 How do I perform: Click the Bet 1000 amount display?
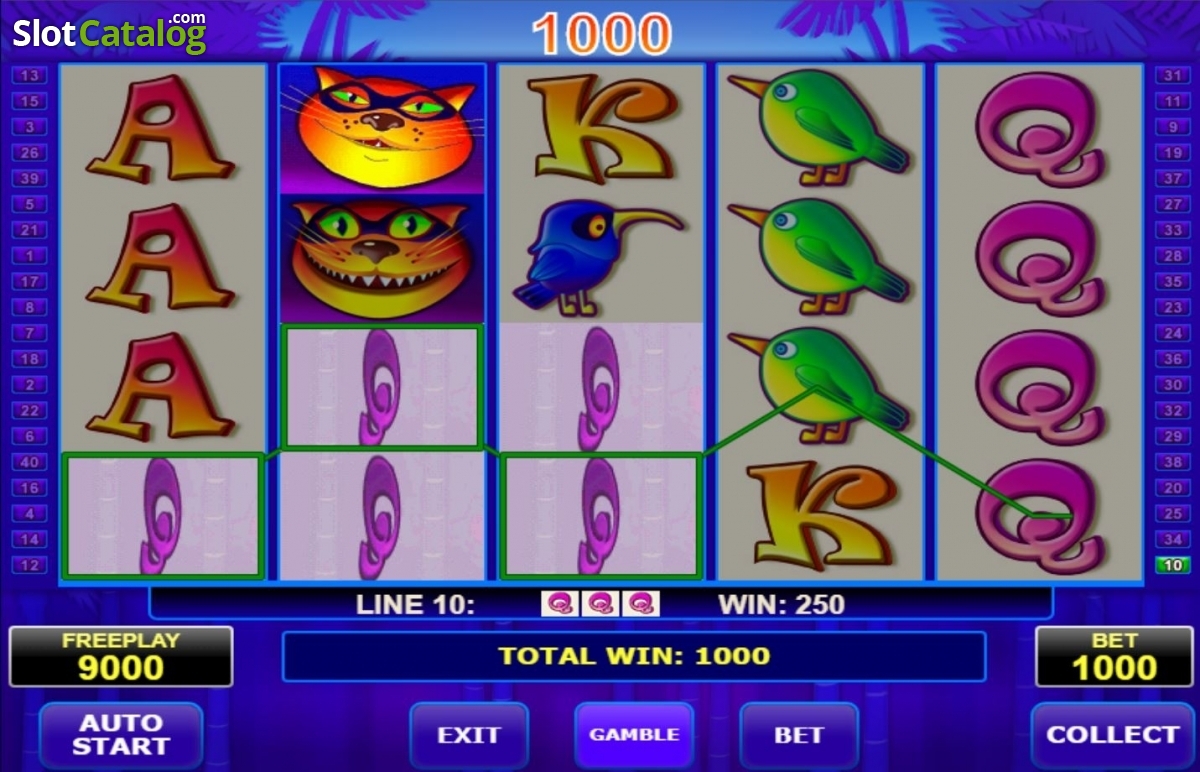(x=1114, y=657)
